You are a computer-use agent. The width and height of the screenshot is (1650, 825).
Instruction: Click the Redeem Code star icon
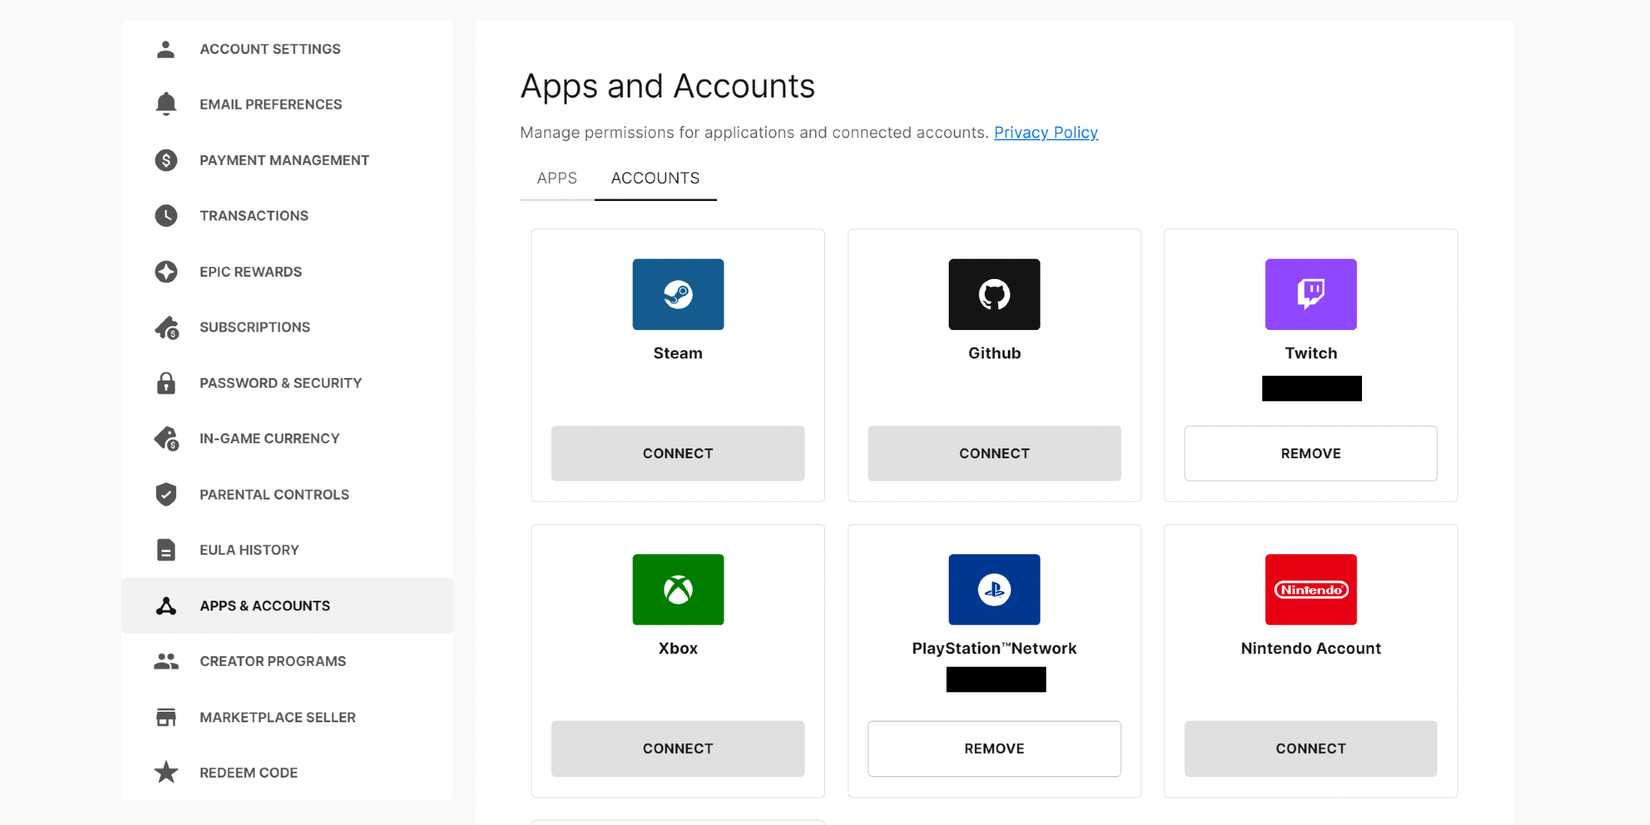tap(166, 772)
